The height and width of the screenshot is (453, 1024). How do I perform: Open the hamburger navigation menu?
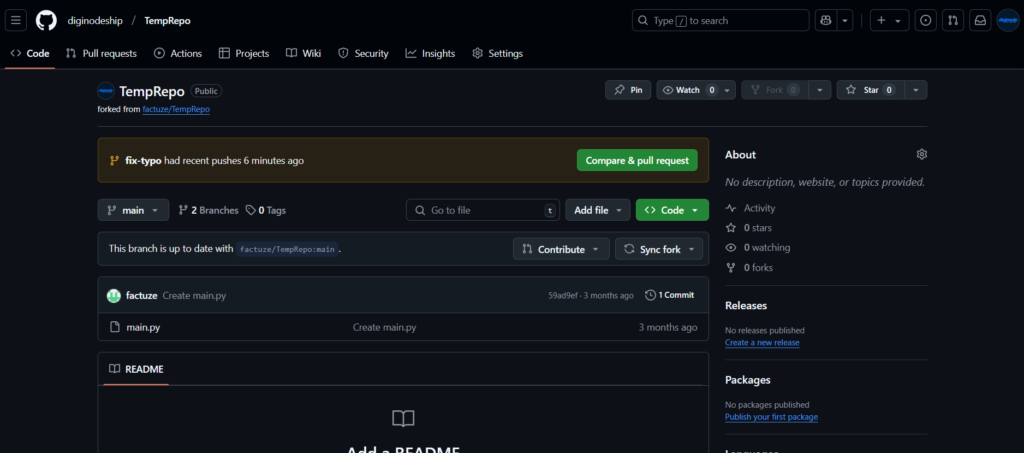(17, 20)
